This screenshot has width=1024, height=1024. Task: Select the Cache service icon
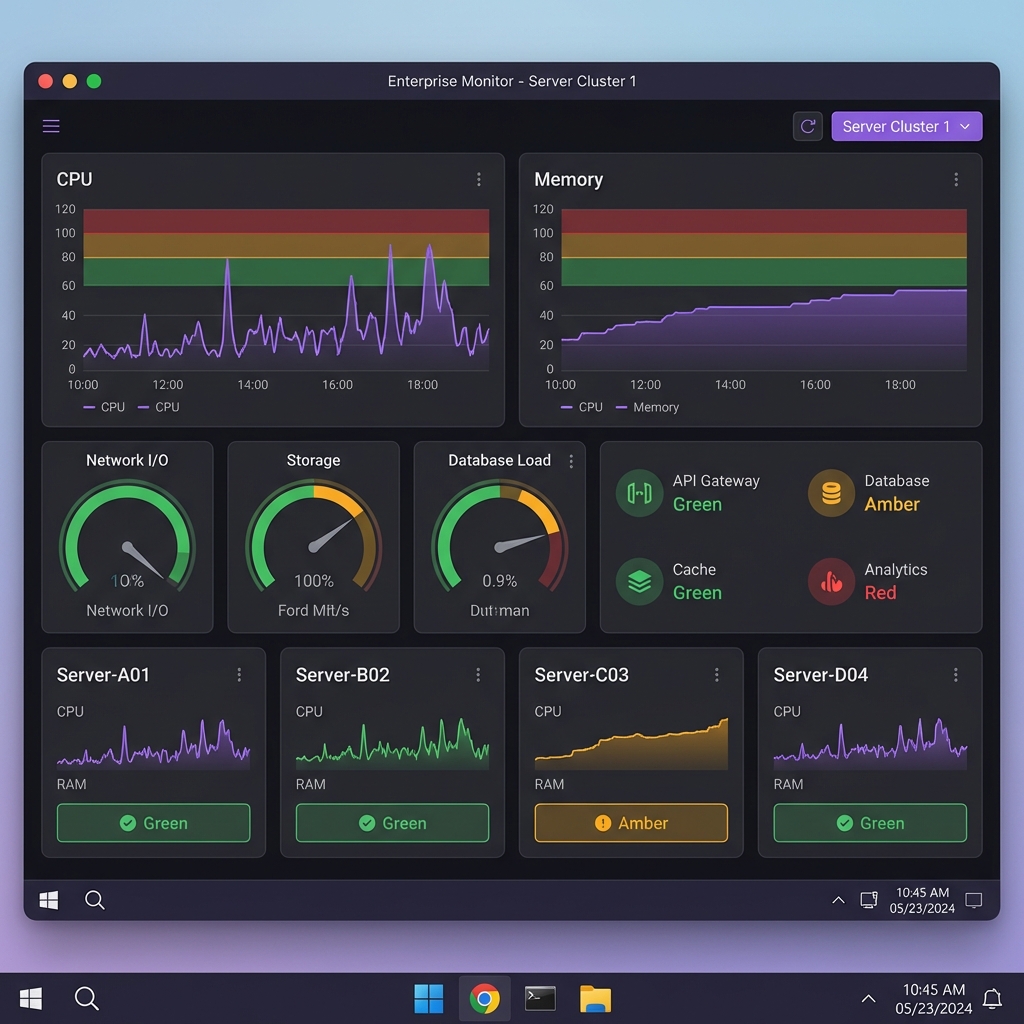639,581
